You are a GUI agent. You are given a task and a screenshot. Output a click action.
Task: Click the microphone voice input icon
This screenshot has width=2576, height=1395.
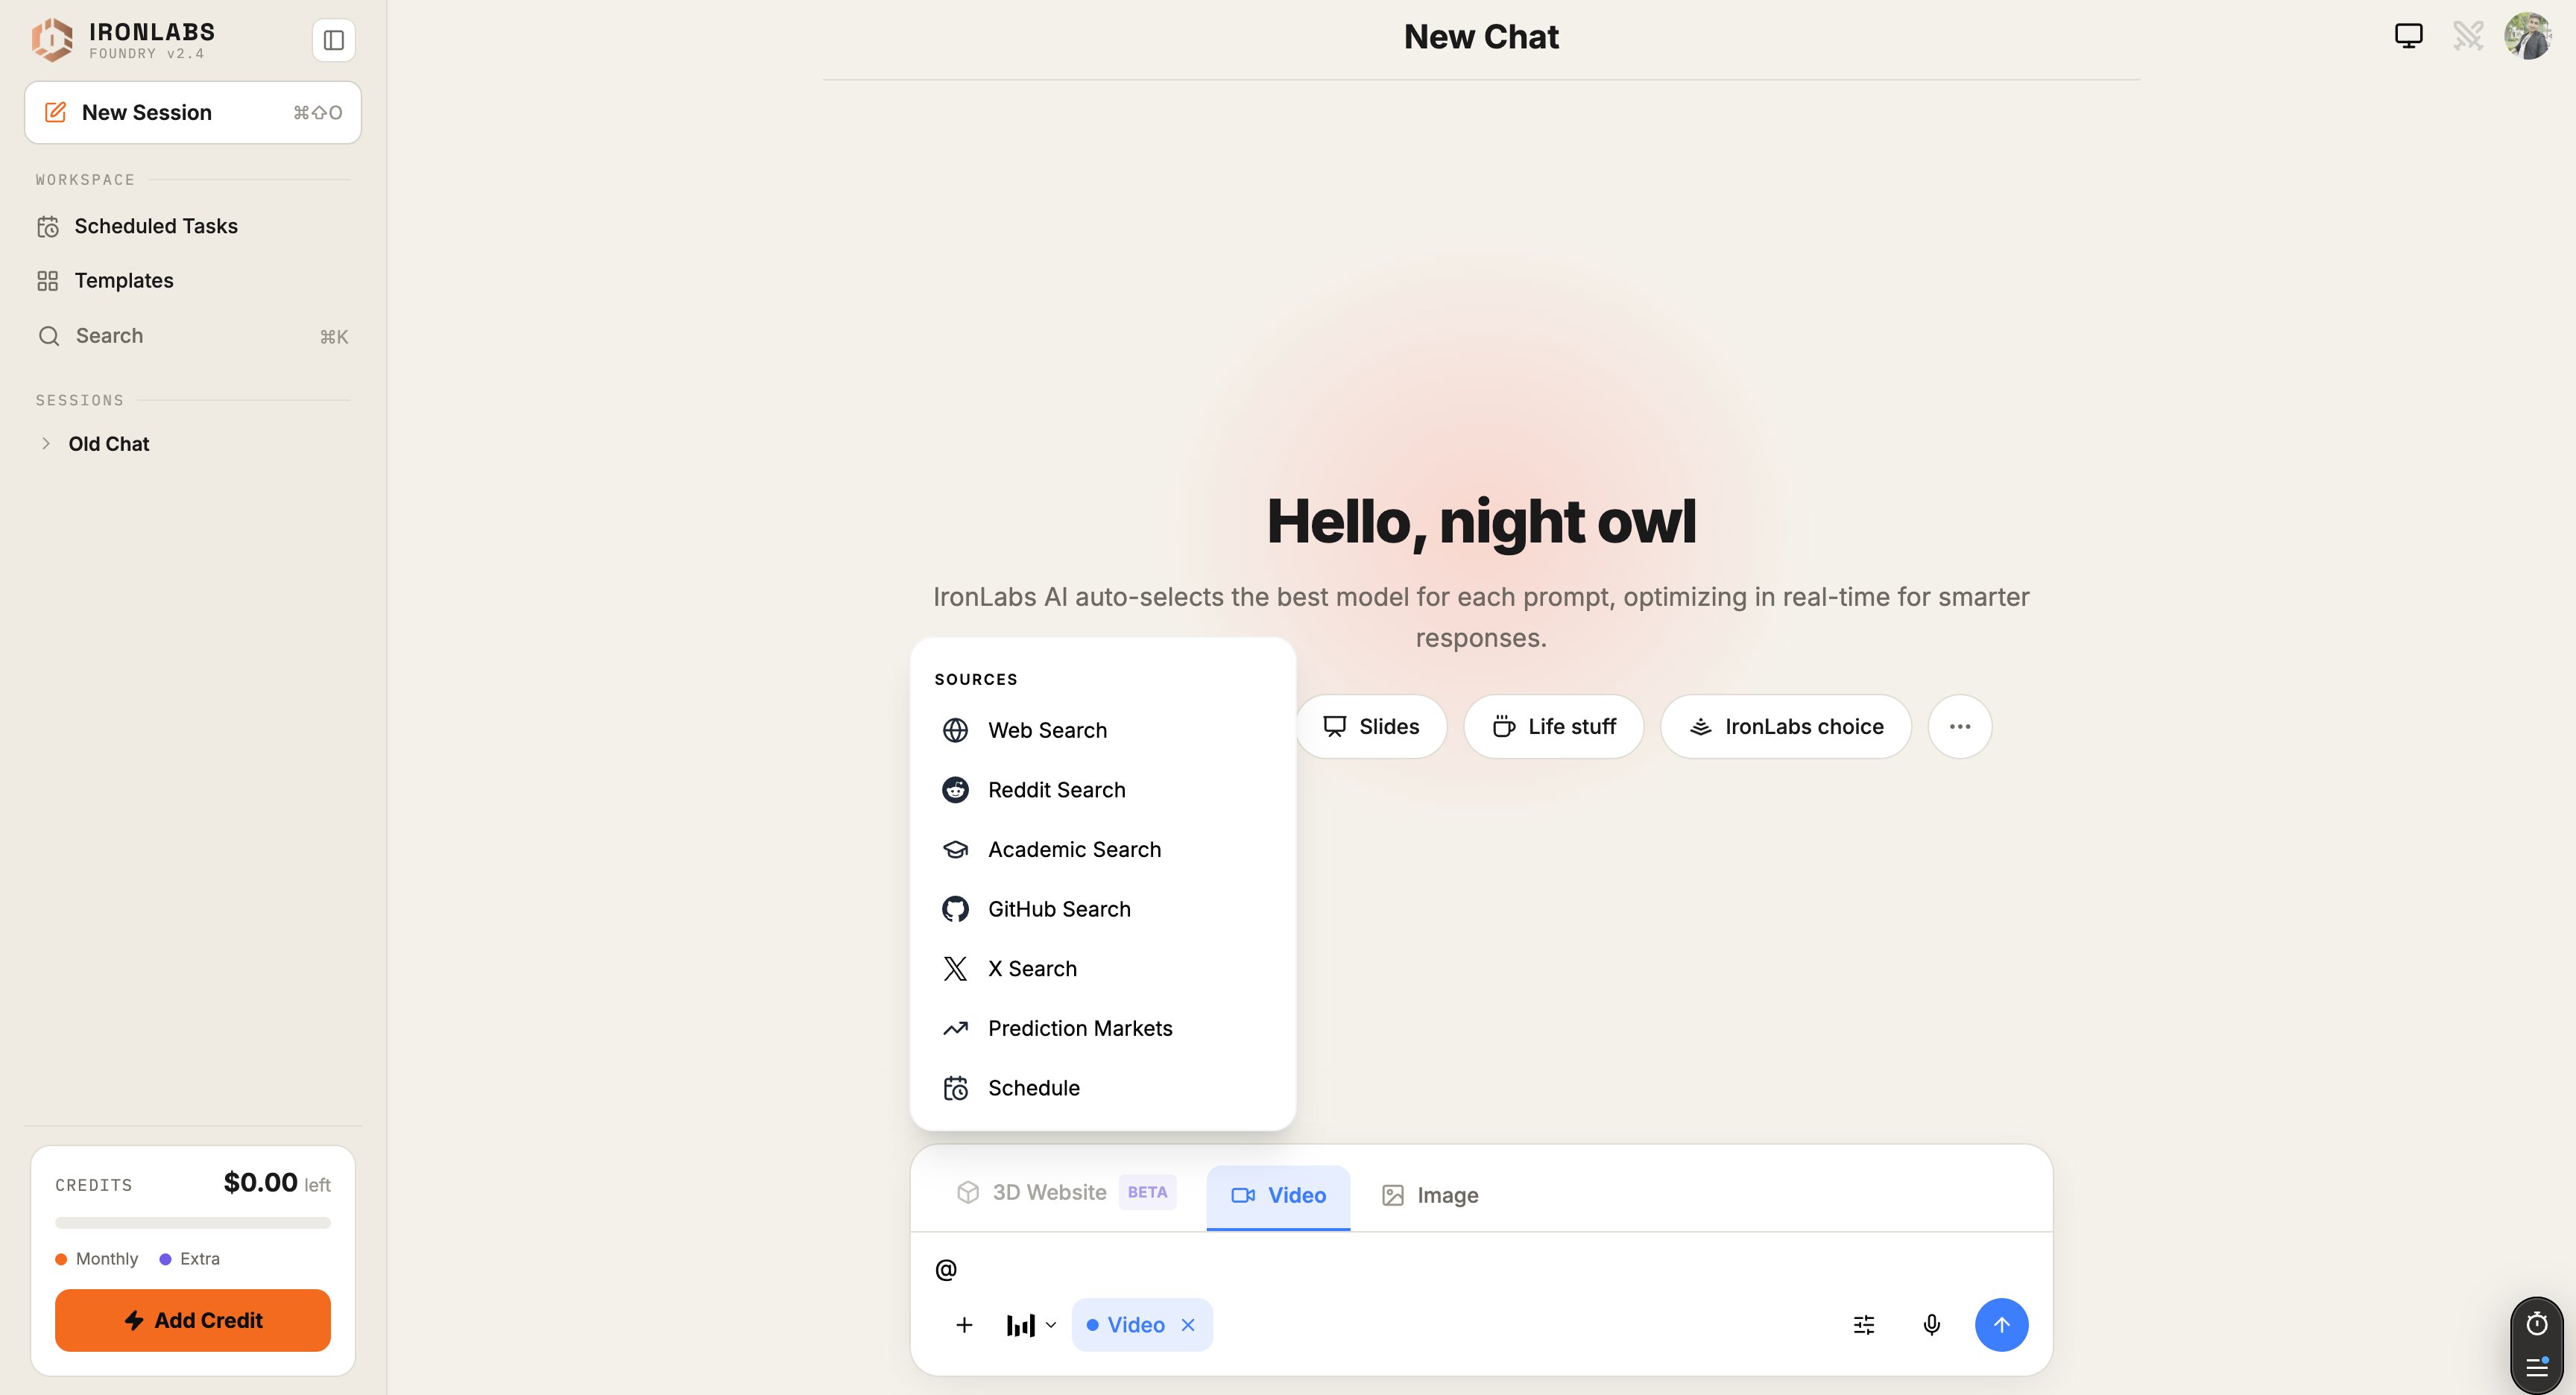1932,1325
